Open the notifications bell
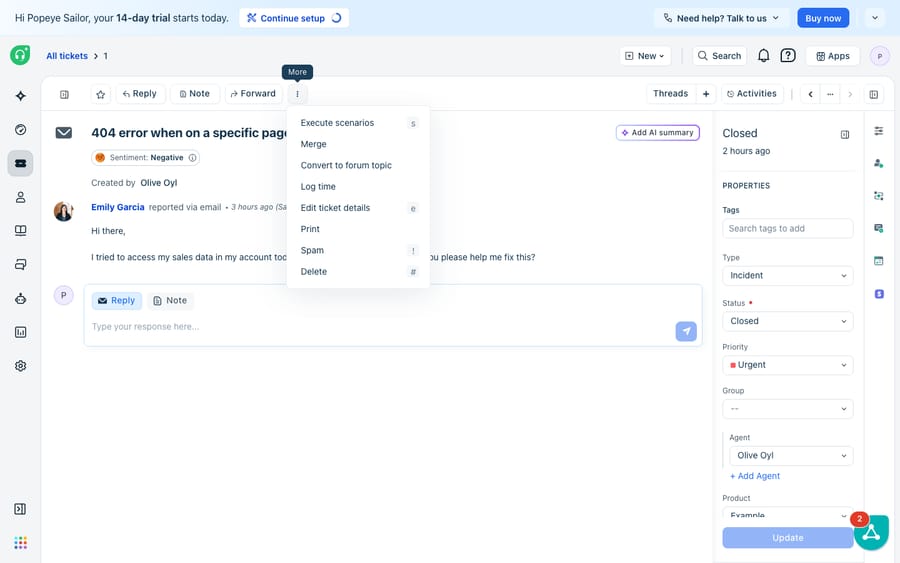The image size is (900, 563). [x=763, y=56]
